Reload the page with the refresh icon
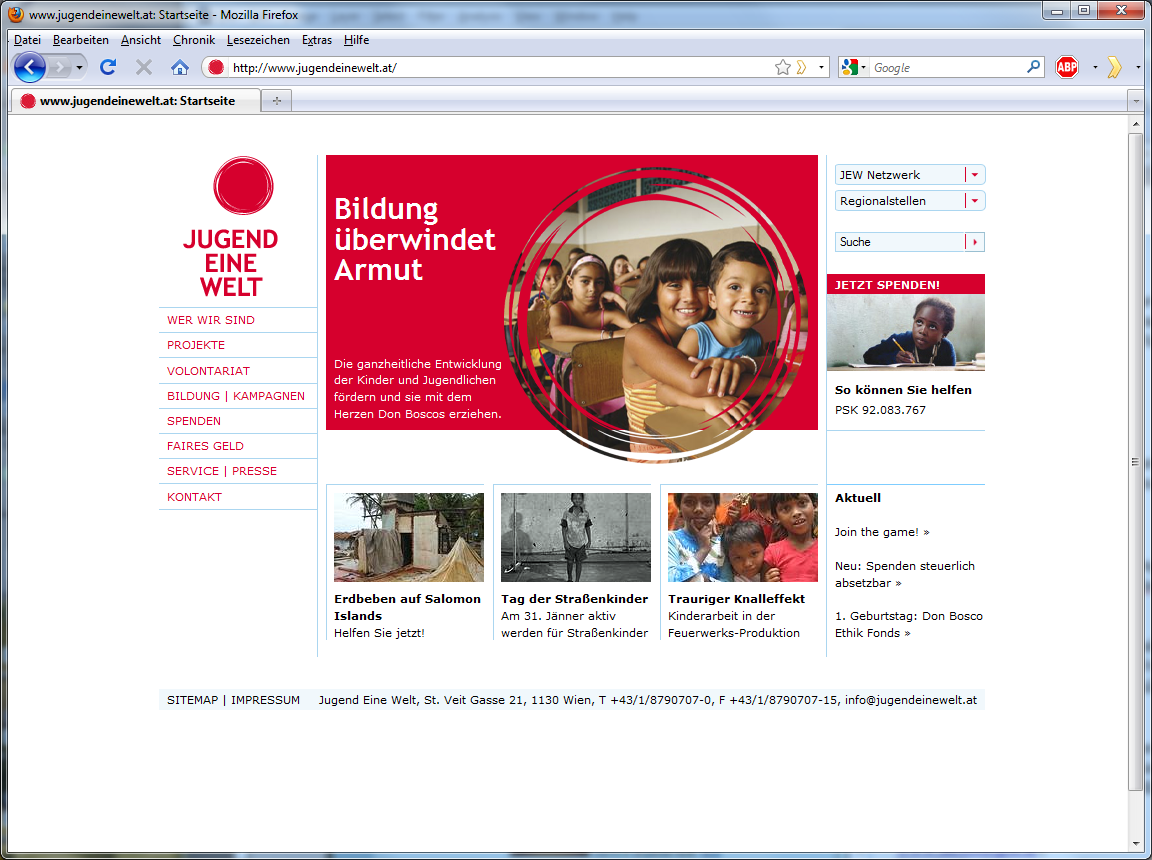1152x860 pixels. (108, 68)
